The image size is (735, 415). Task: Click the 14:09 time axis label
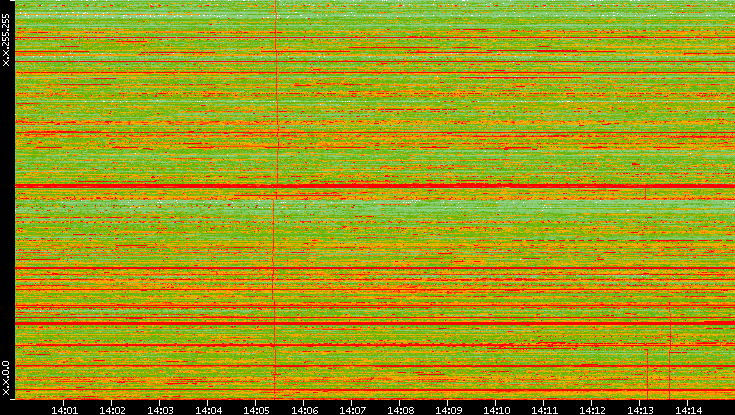[449, 410]
